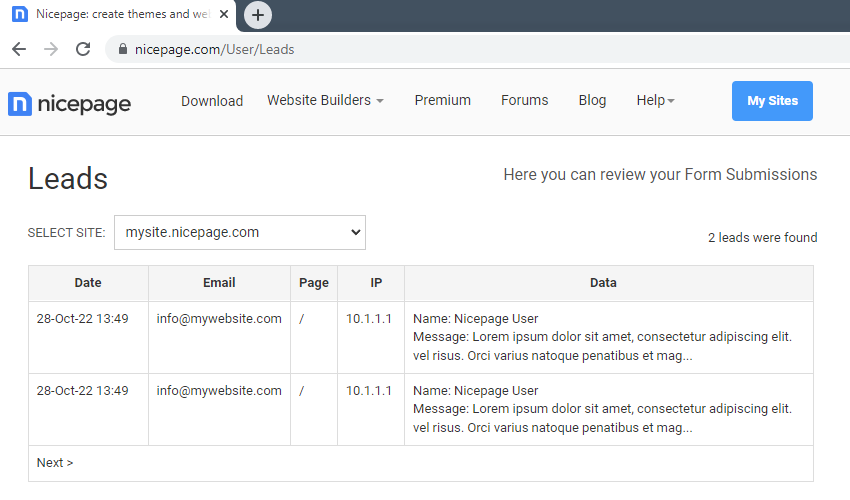
Task: Open the Blog link
Action: 593,100
